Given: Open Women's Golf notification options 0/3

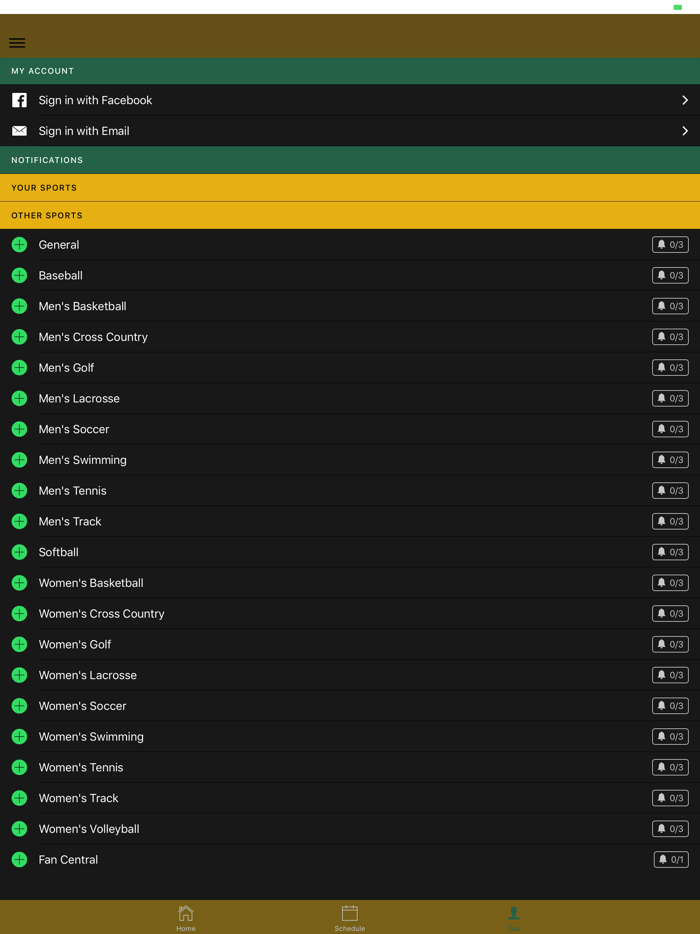Looking at the screenshot, I should pyautogui.click(x=670, y=645).
